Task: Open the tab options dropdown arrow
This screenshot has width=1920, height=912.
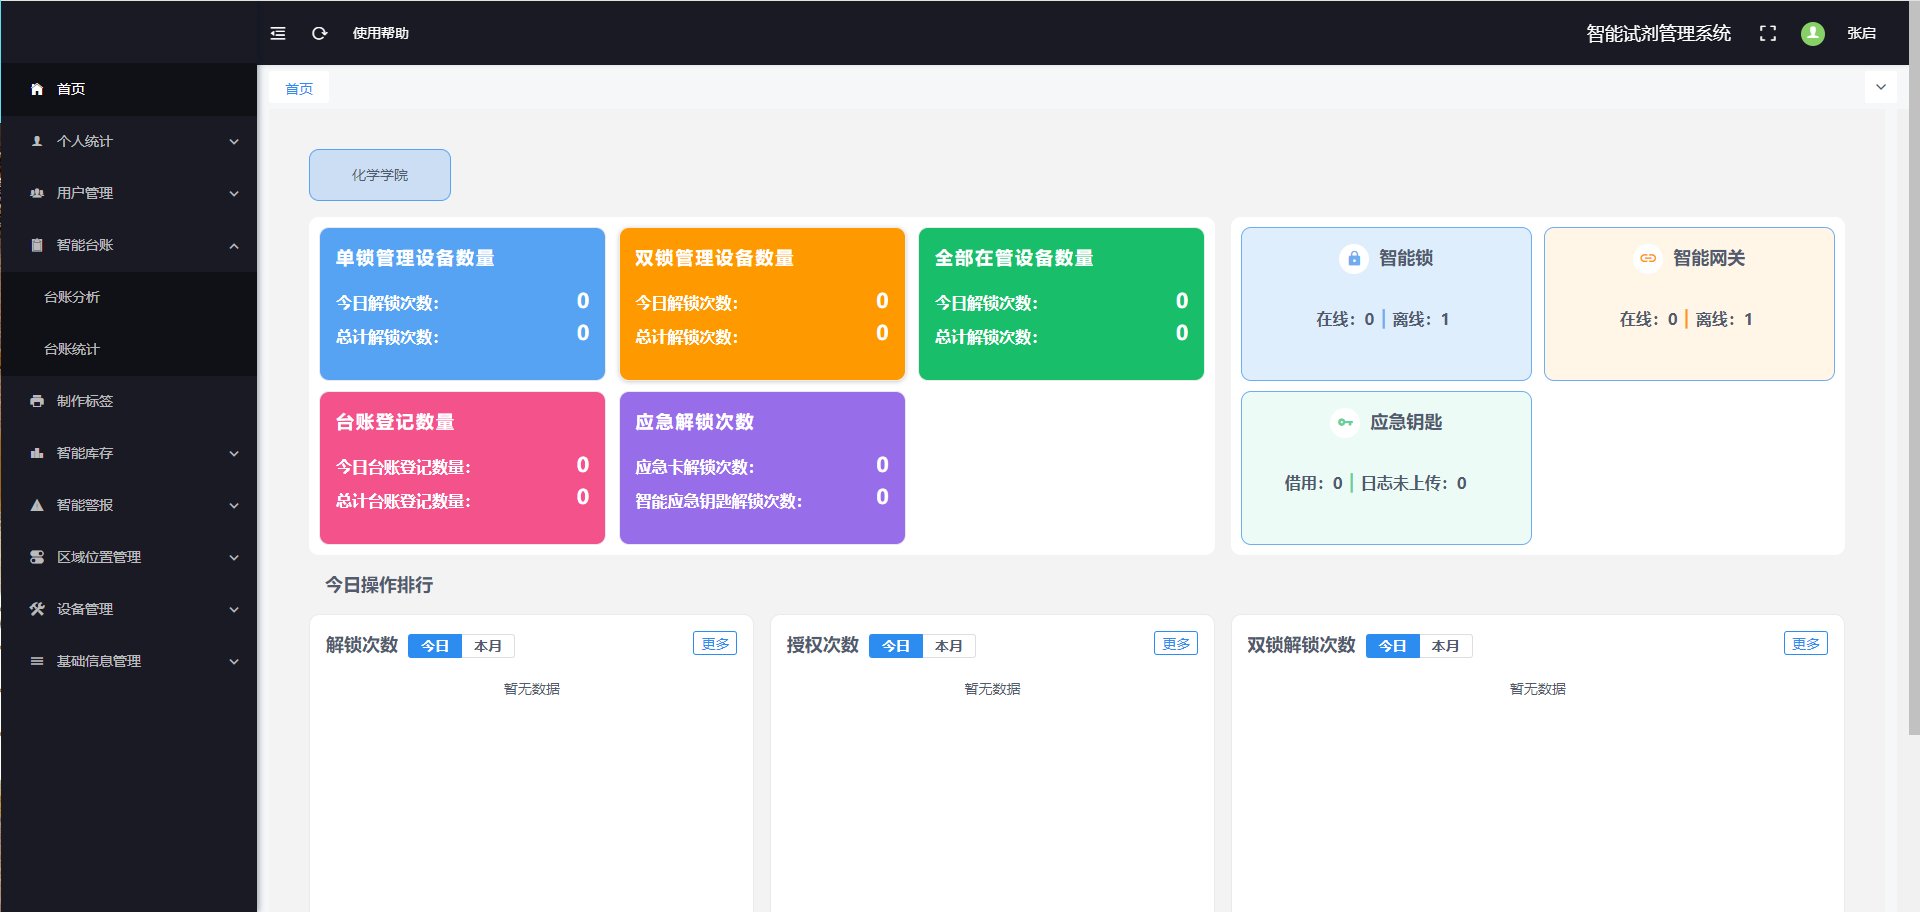Action: pos(1880,87)
